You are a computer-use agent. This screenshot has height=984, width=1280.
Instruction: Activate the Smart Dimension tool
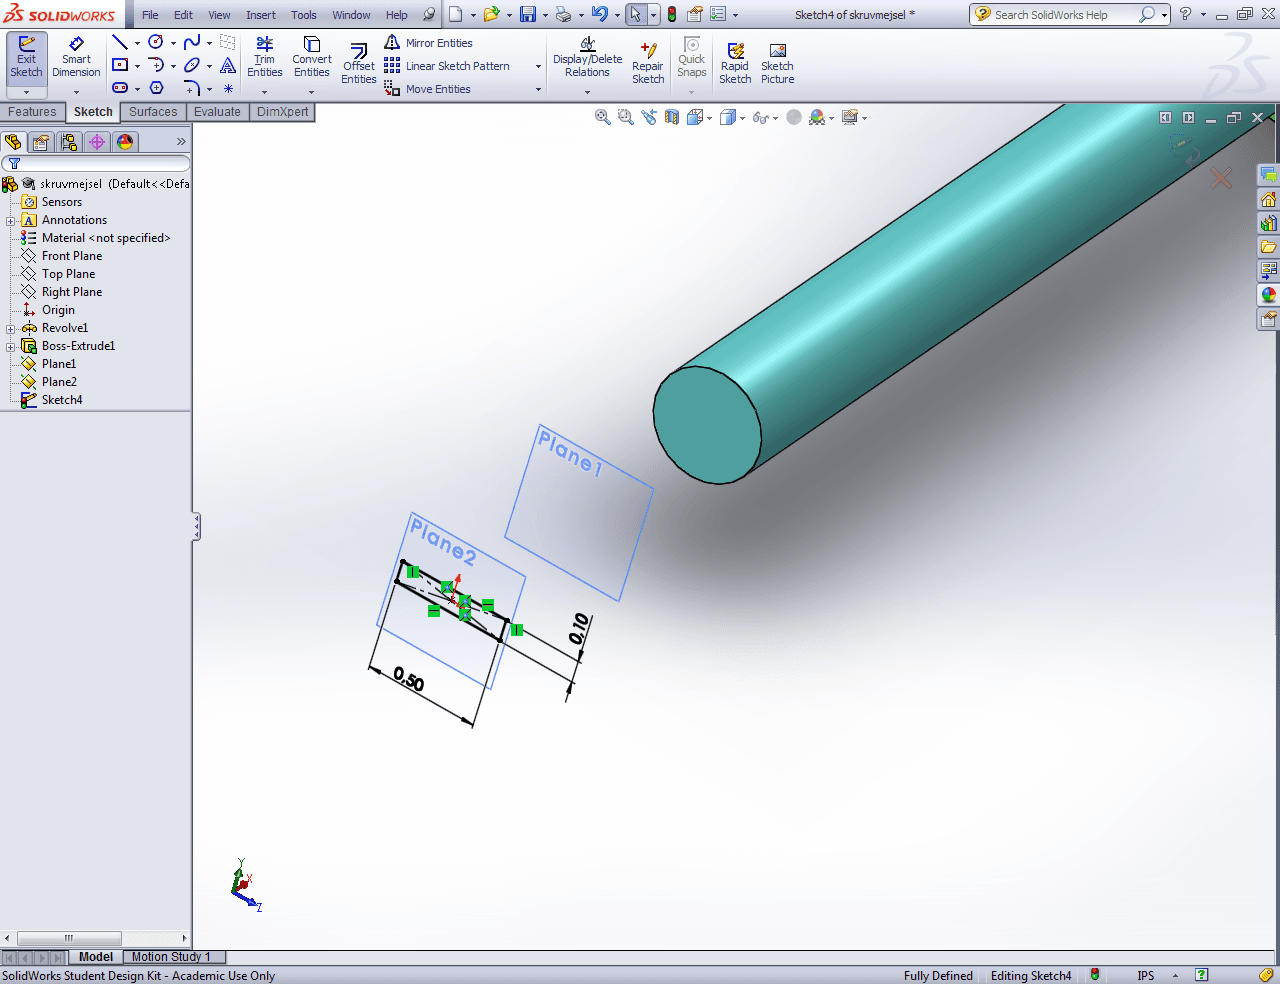[x=76, y=58]
